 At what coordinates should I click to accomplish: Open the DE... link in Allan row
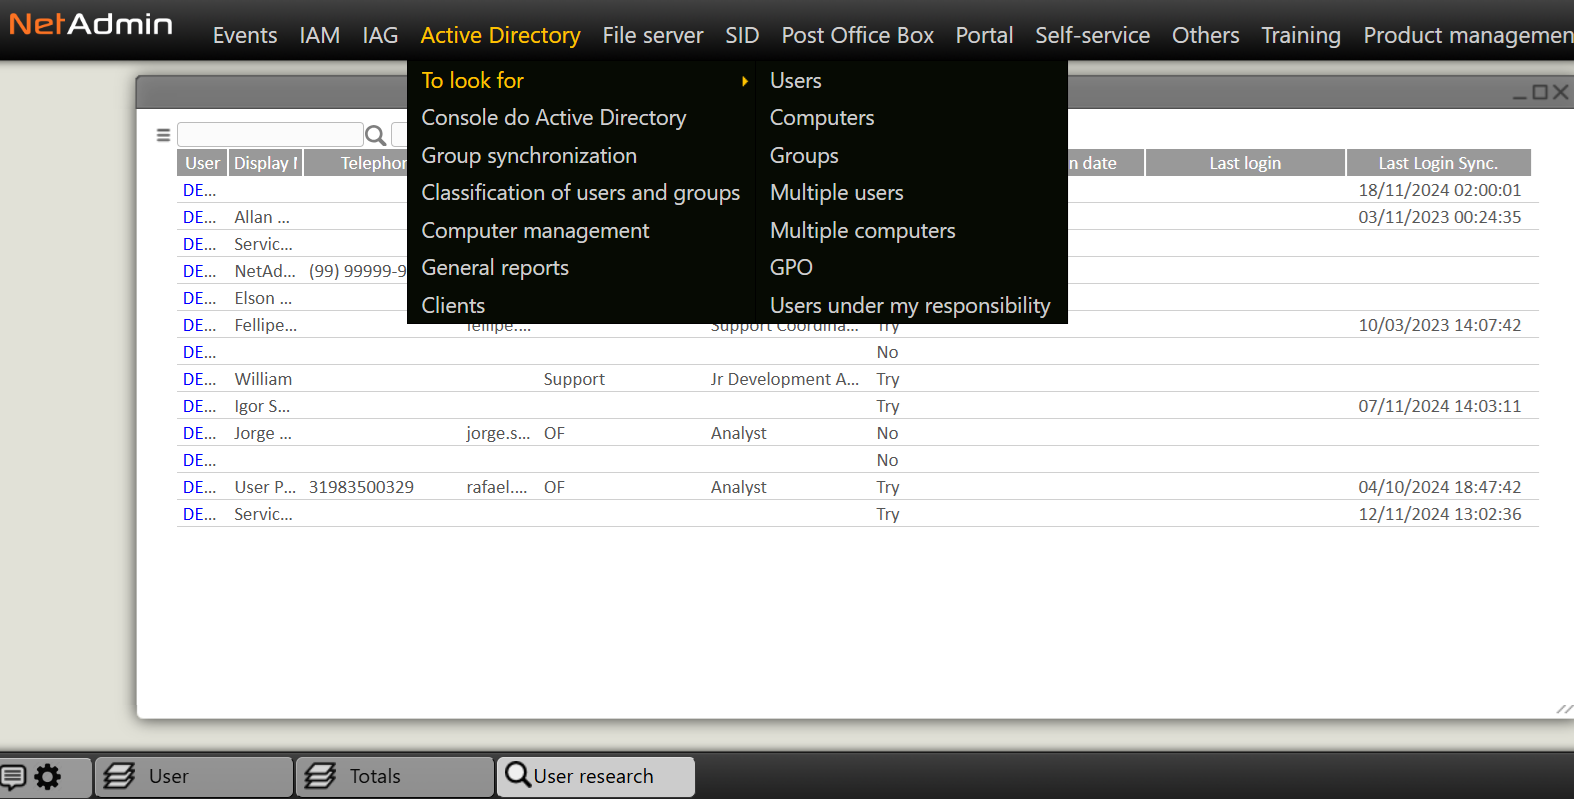click(x=199, y=217)
